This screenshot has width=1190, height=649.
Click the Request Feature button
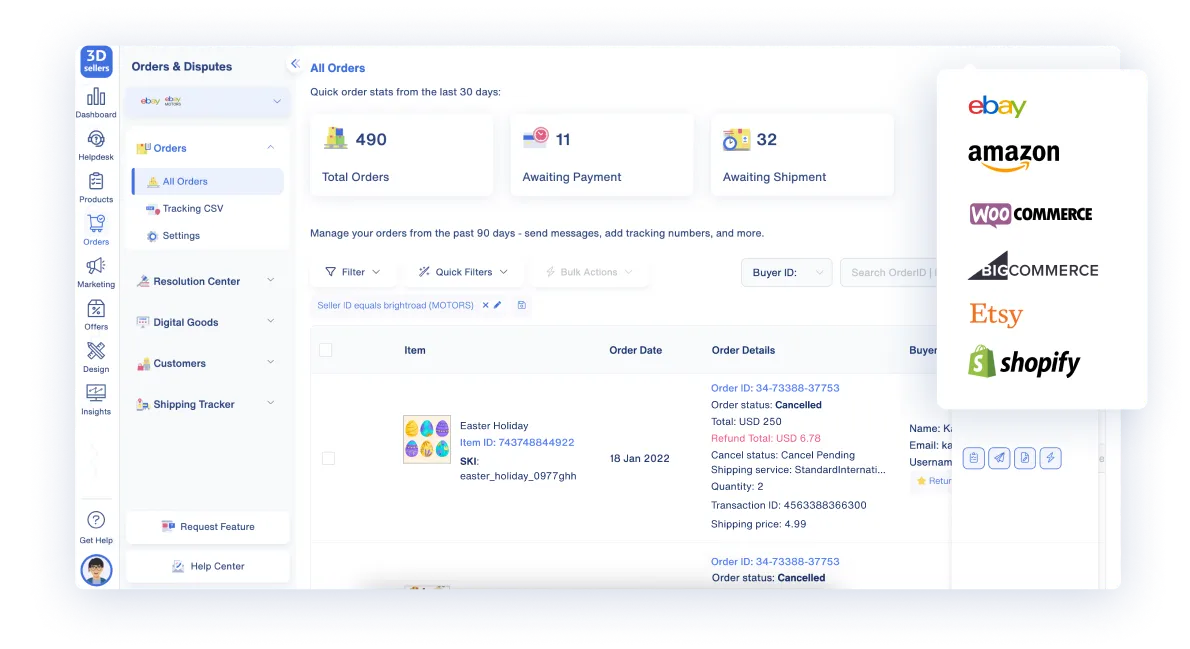point(208,527)
